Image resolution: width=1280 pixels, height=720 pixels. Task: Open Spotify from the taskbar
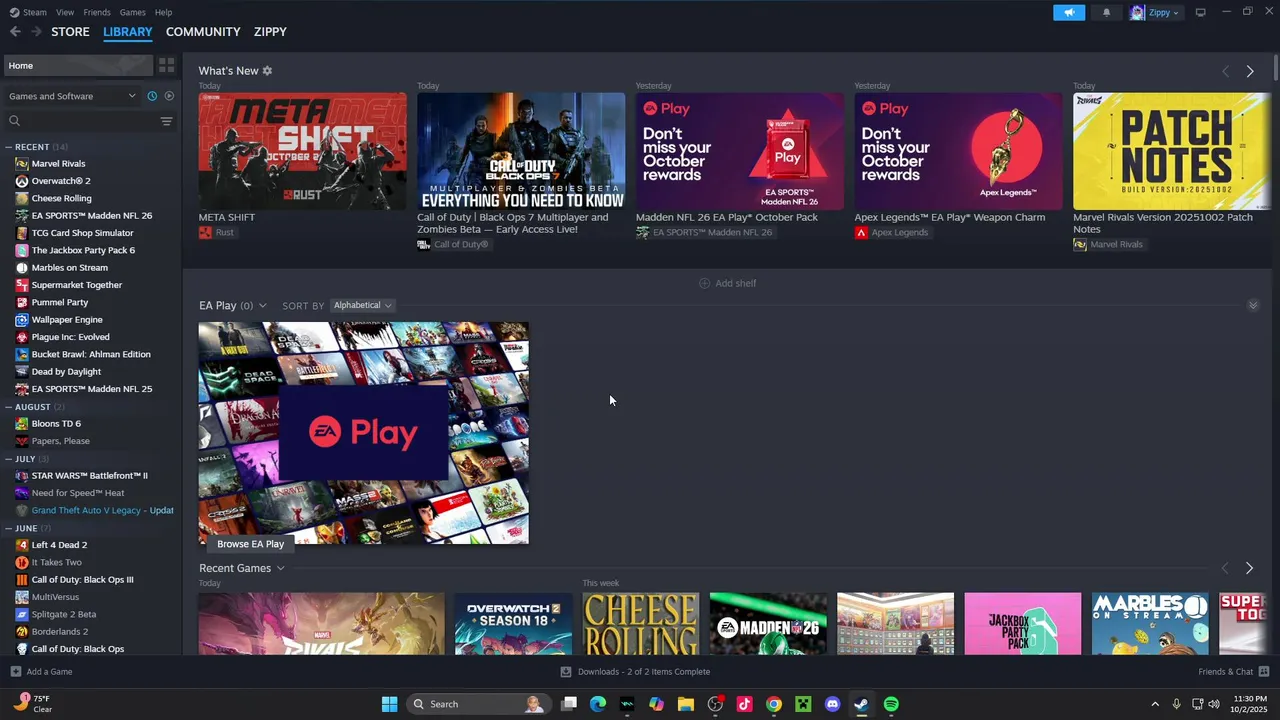tap(891, 704)
